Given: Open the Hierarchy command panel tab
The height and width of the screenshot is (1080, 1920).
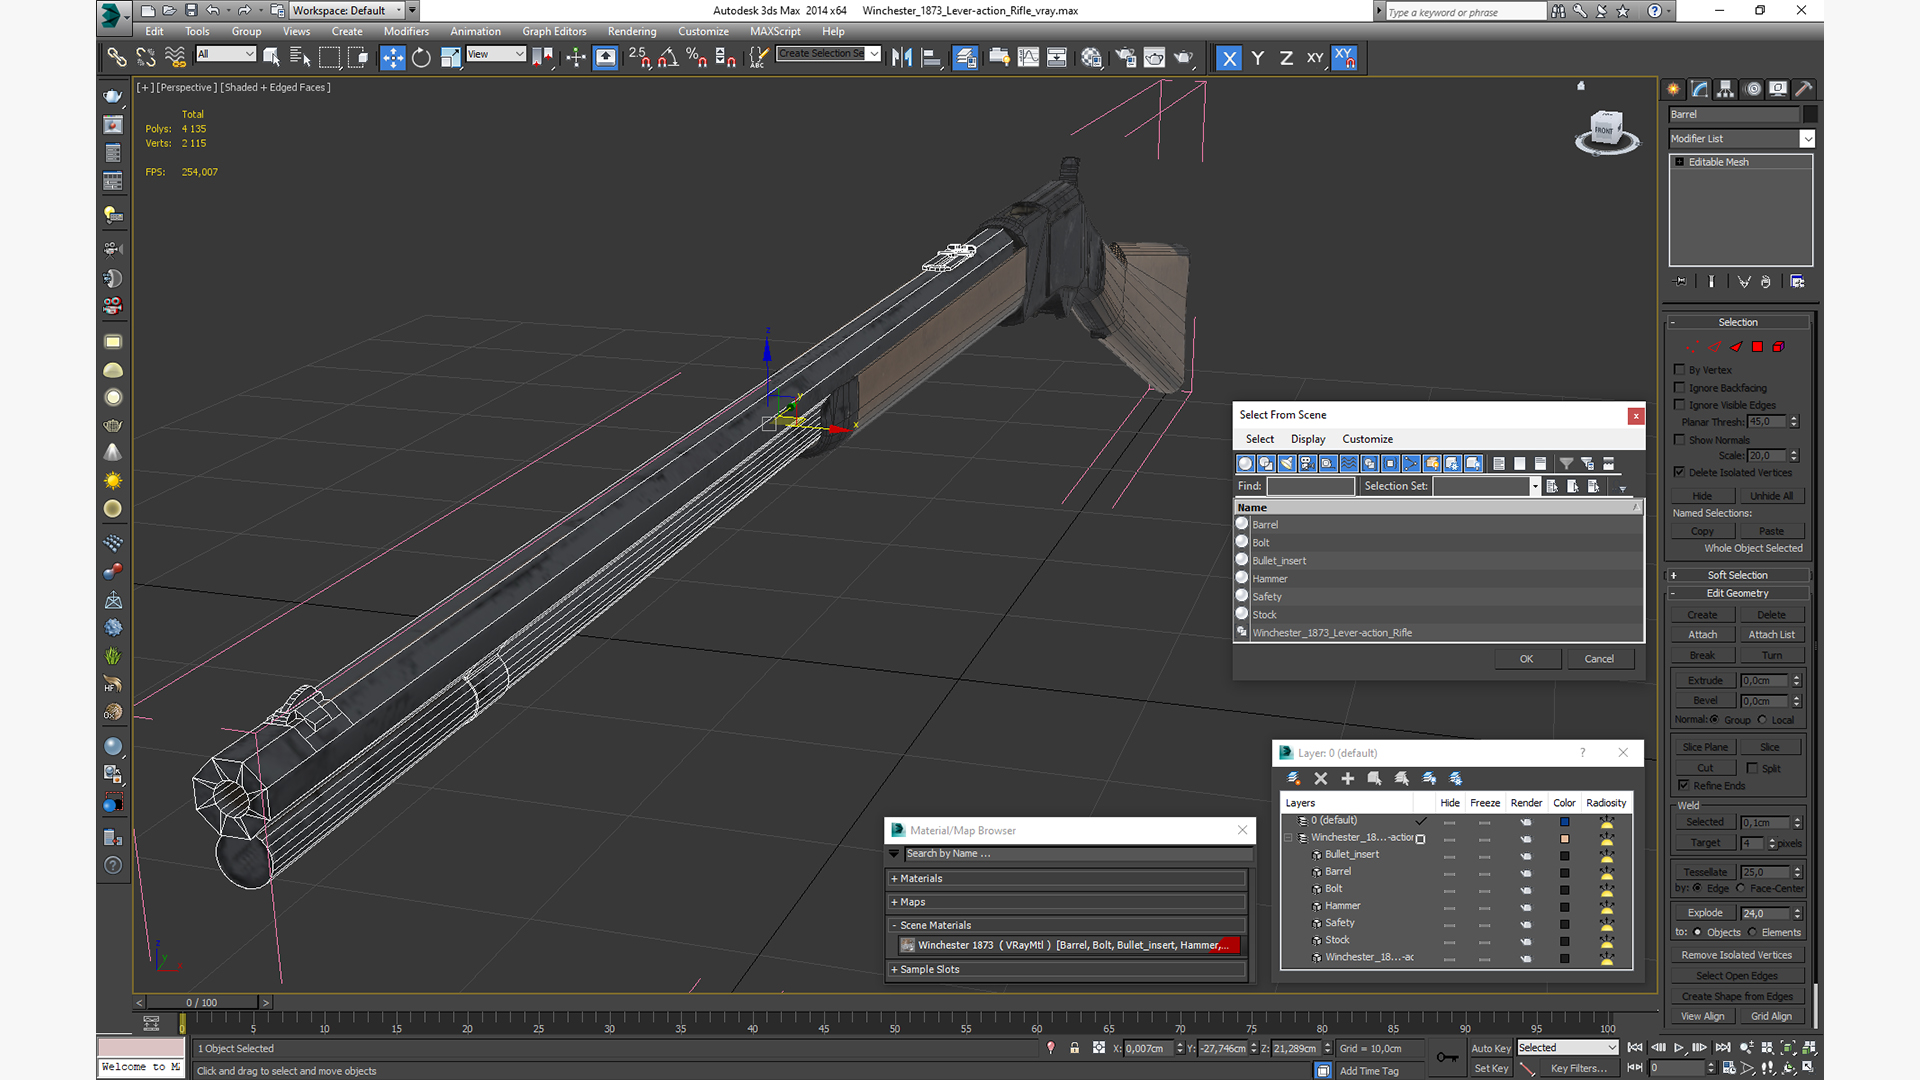Looking at the screenshot, I should pos(1726,89).
